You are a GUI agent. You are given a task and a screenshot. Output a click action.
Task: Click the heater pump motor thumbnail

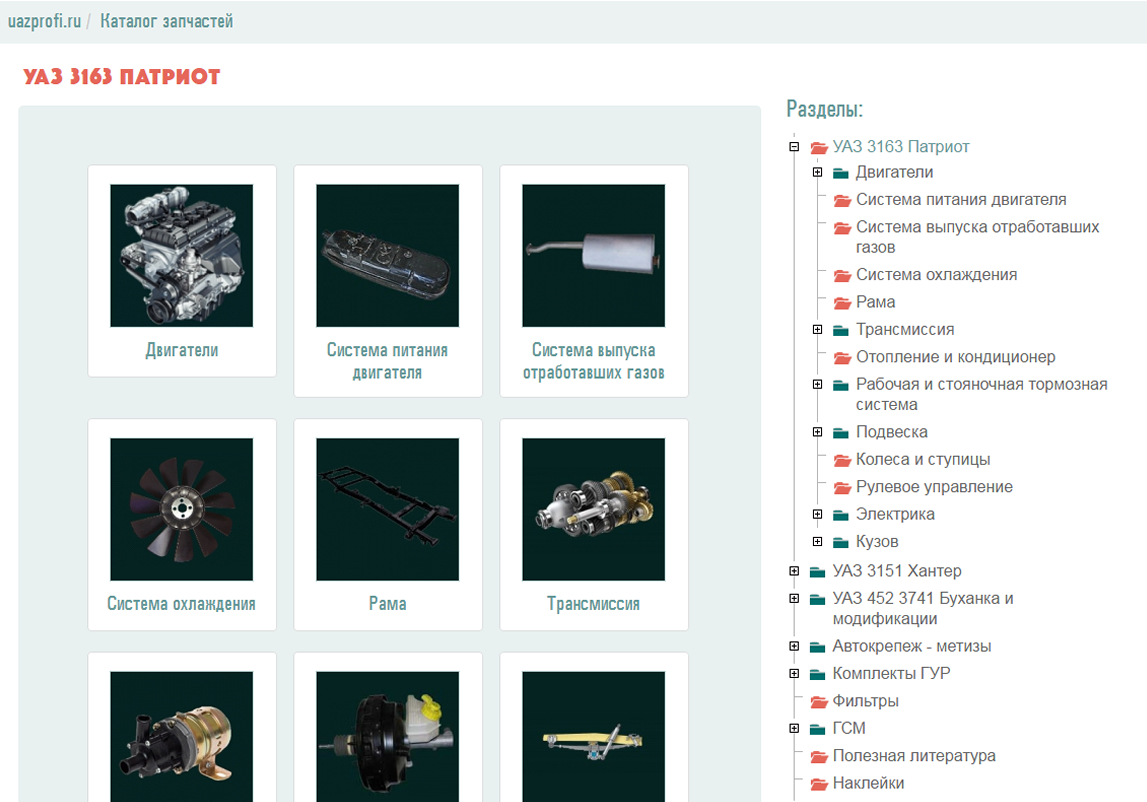181,737
